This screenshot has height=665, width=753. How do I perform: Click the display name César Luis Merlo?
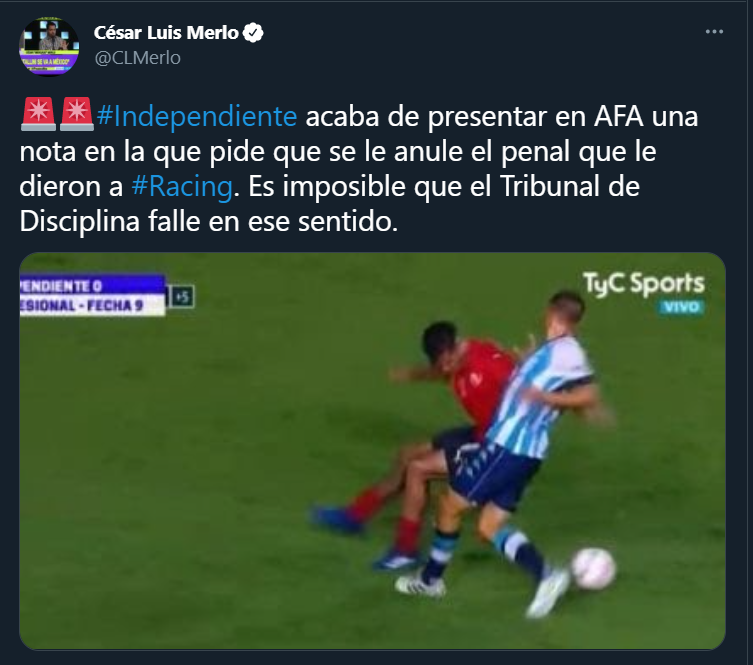(x=166, y=33)
